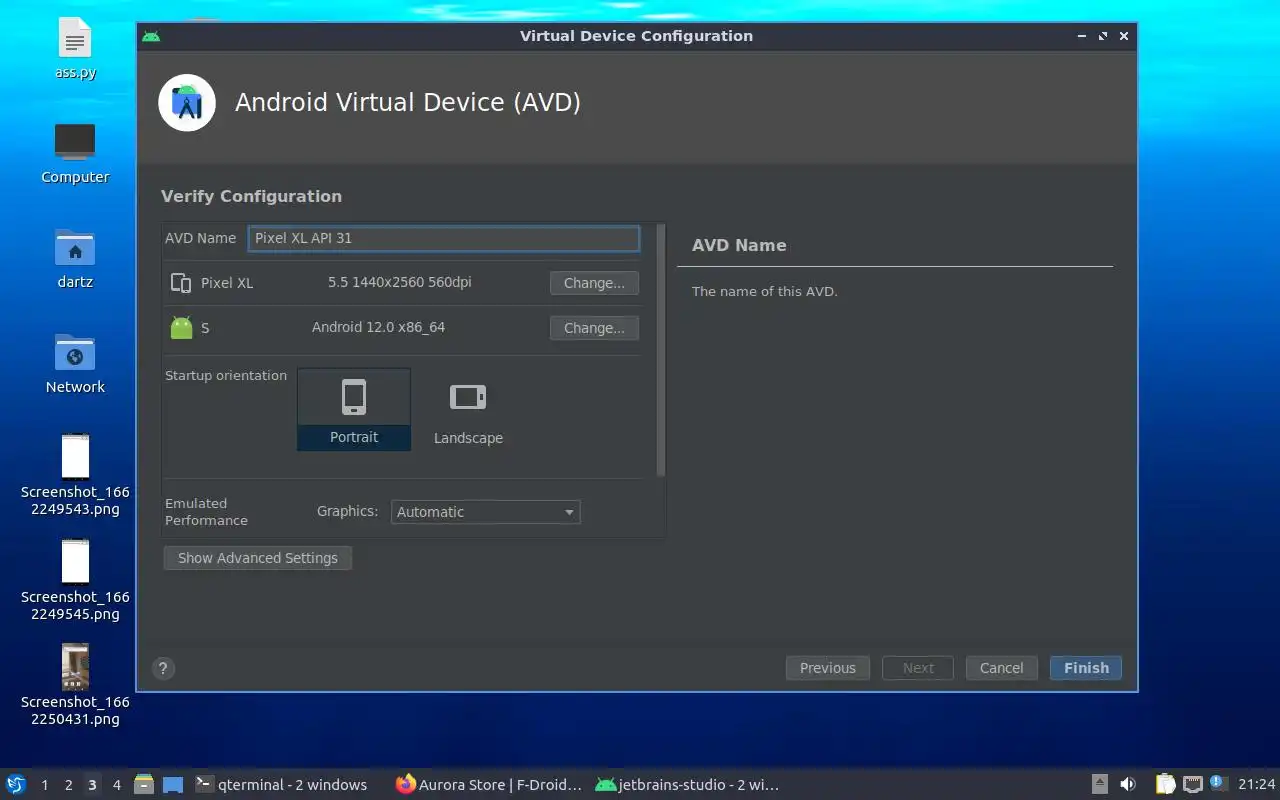This screenshot has width=1280, height=800.
Task: Switch to workspace 2 in pager
Action: (x=69, y=785)
